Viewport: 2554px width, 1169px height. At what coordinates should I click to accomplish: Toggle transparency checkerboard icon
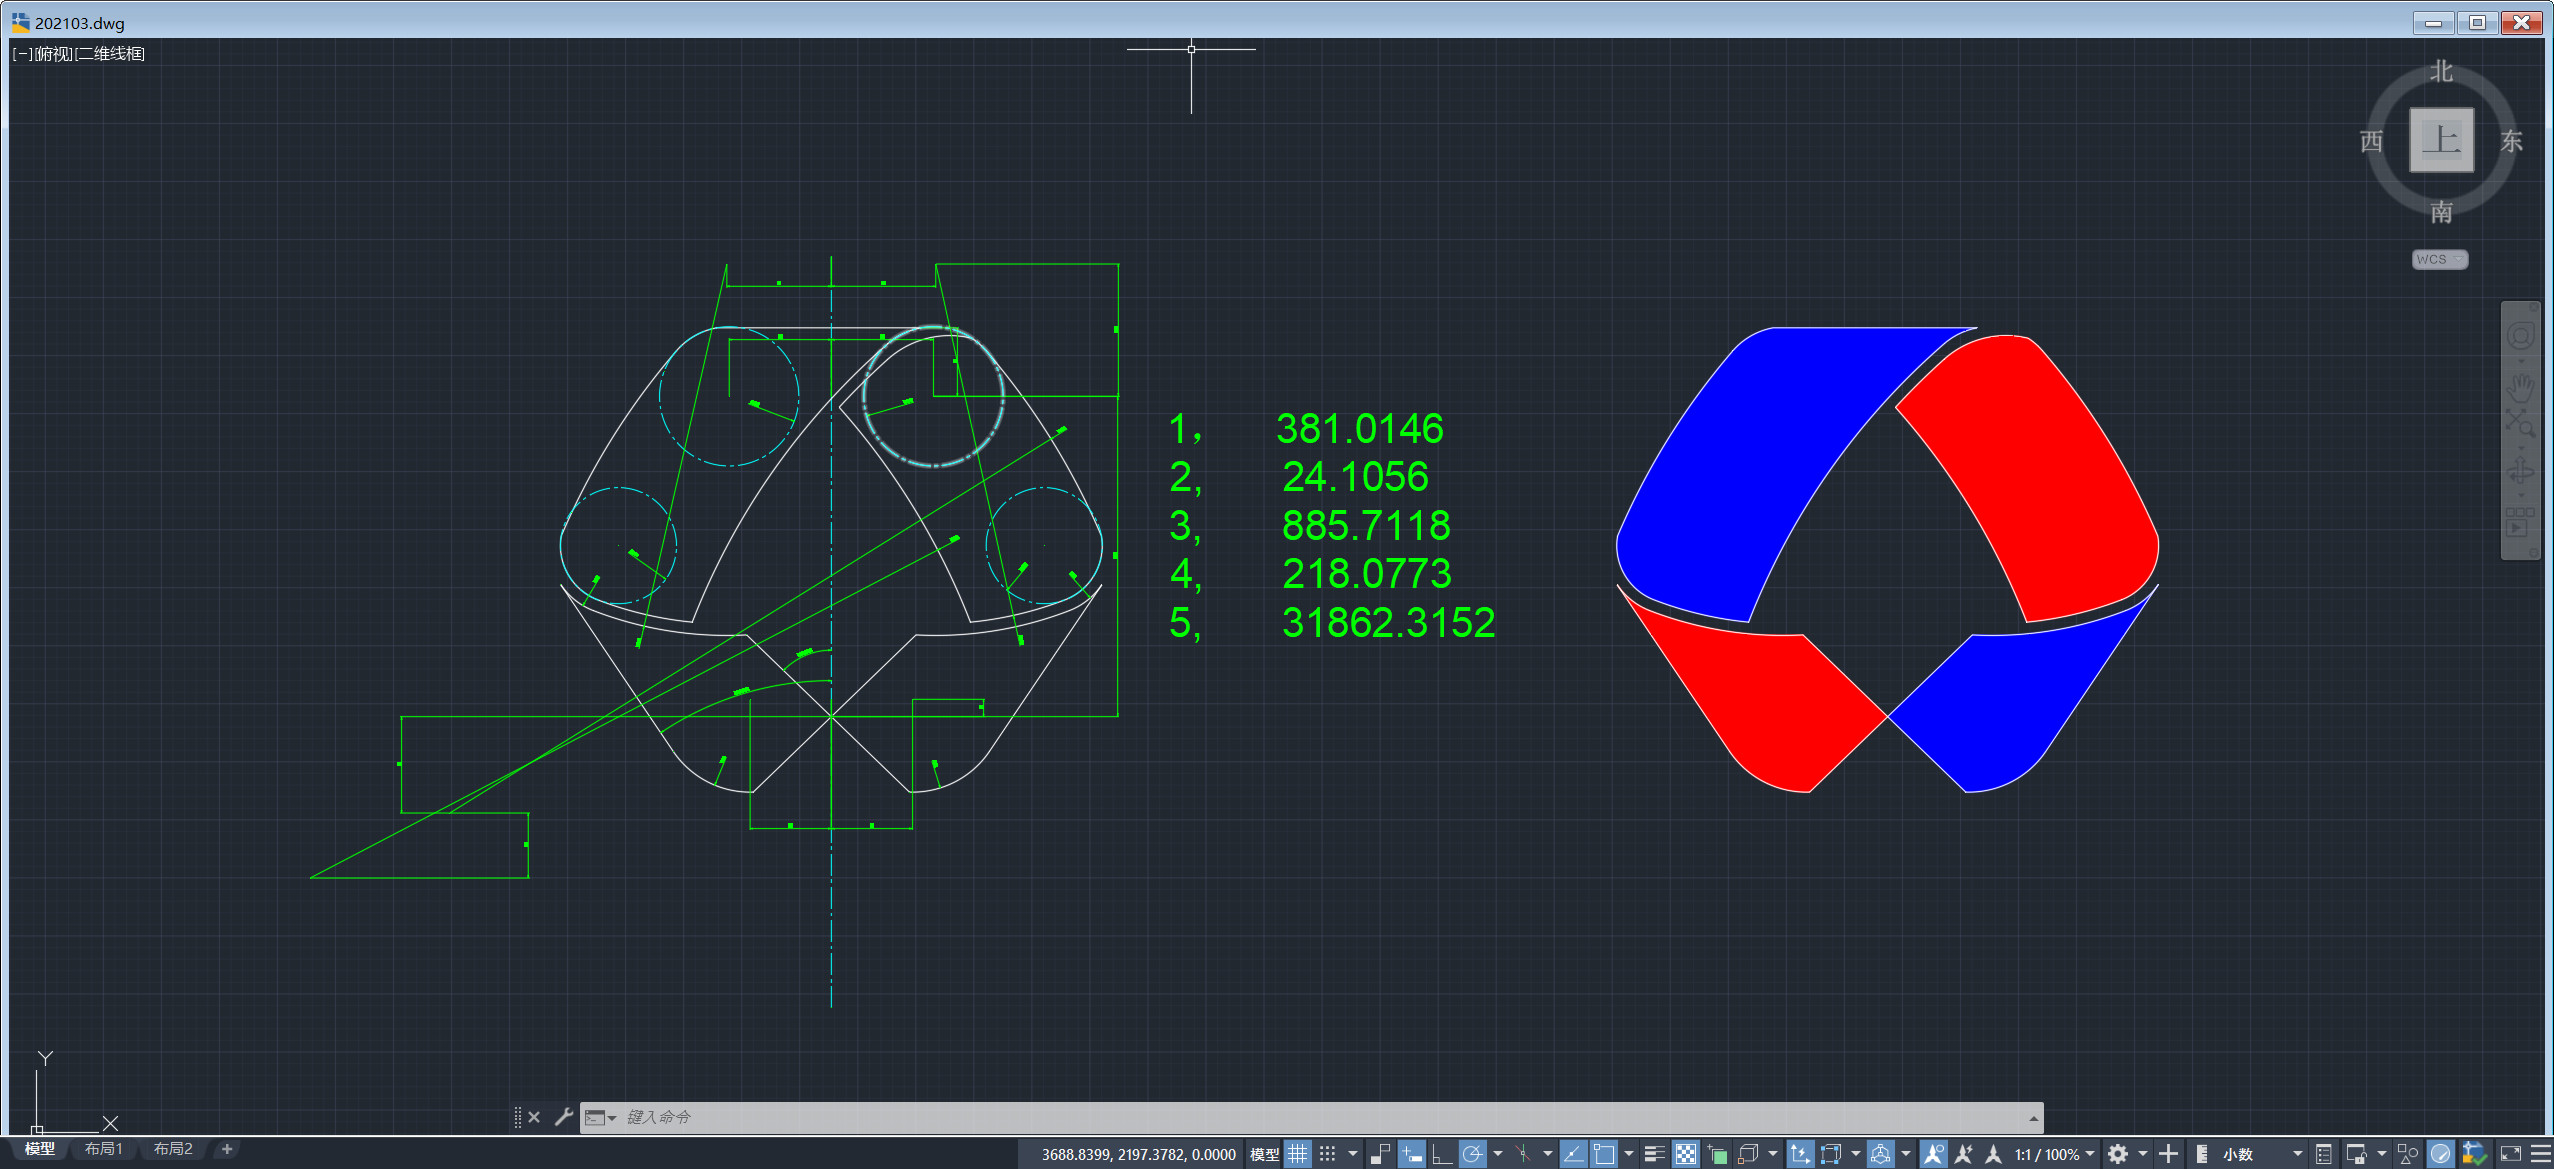click(1686, 1154)
